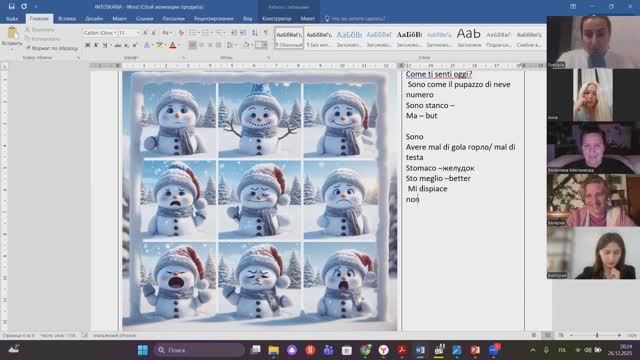Click the Save icon in title bar

point(11,7)
